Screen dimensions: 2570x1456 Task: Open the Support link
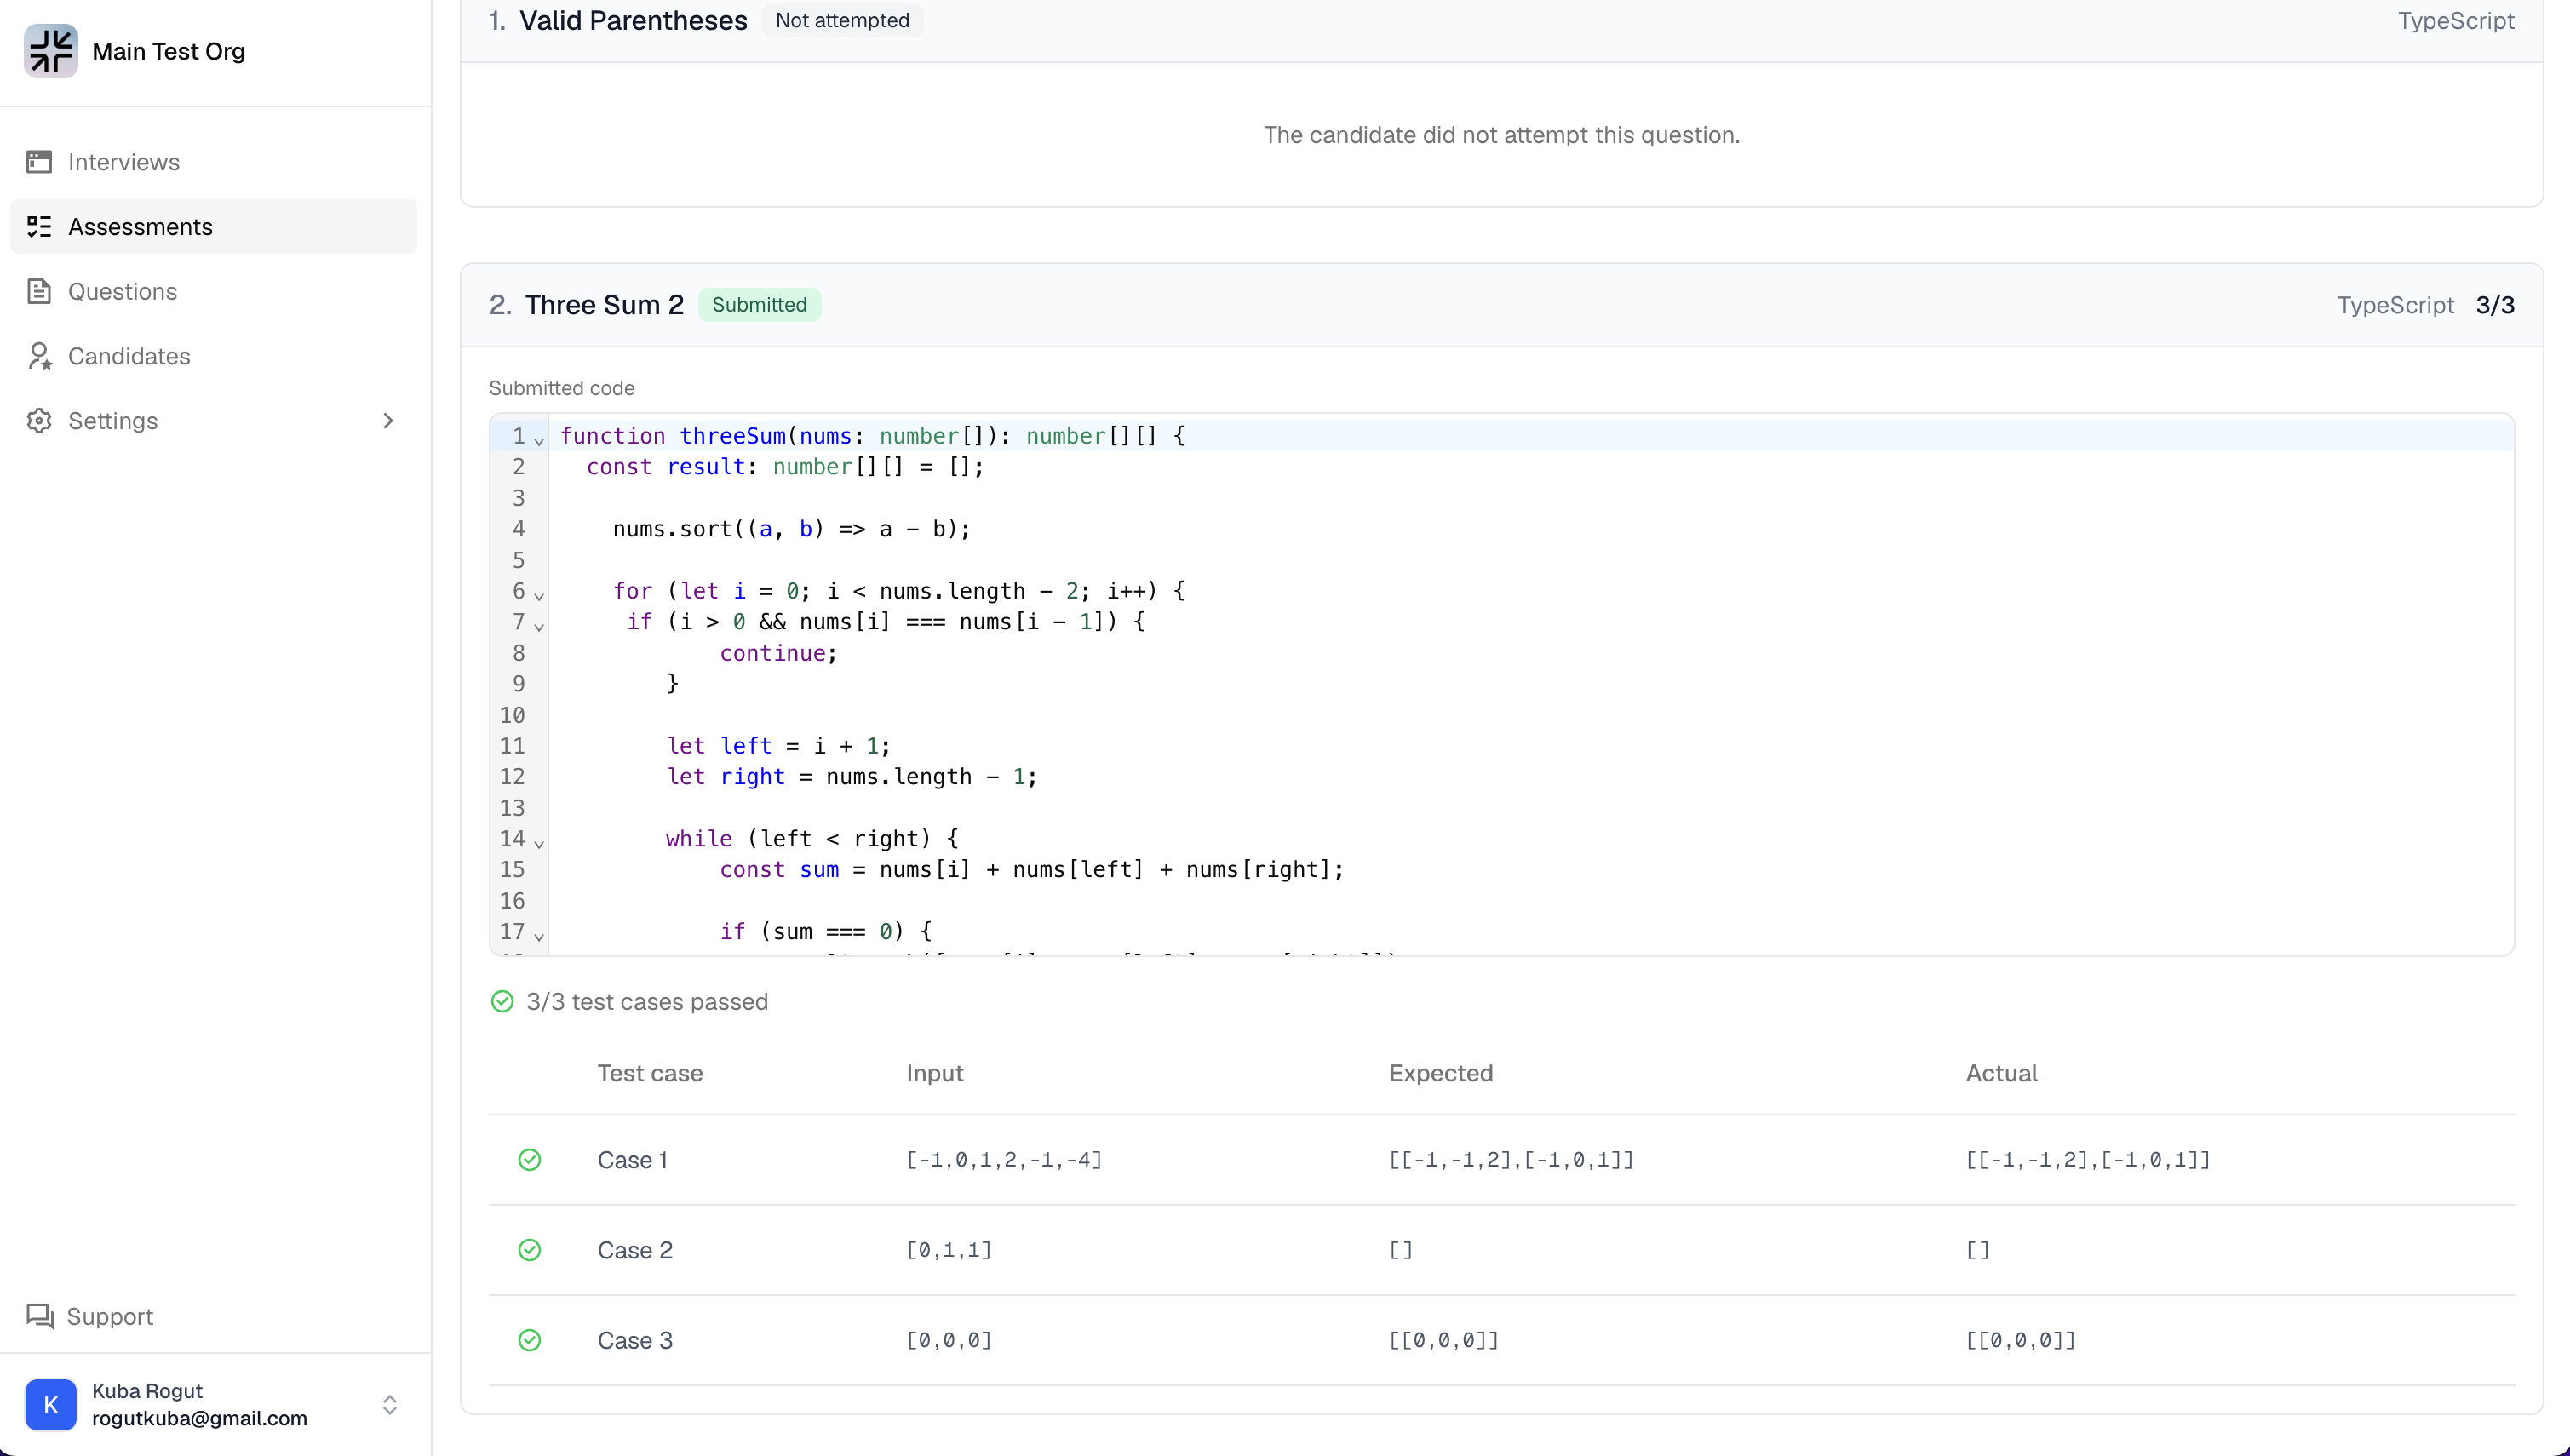click(90, 1316)
